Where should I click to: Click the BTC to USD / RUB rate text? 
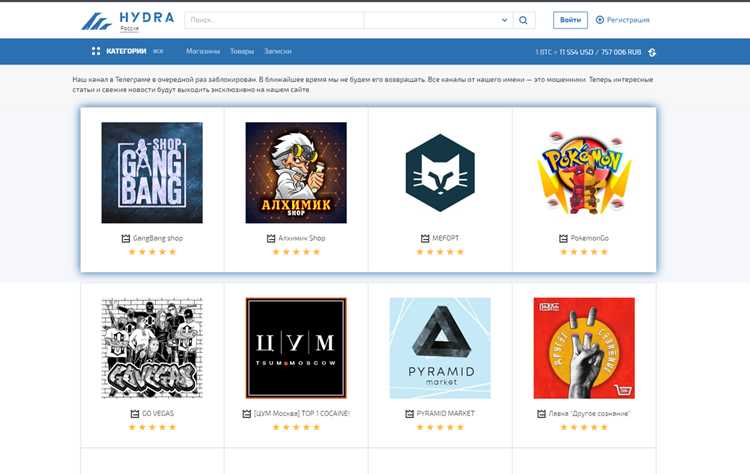point(588,52)
